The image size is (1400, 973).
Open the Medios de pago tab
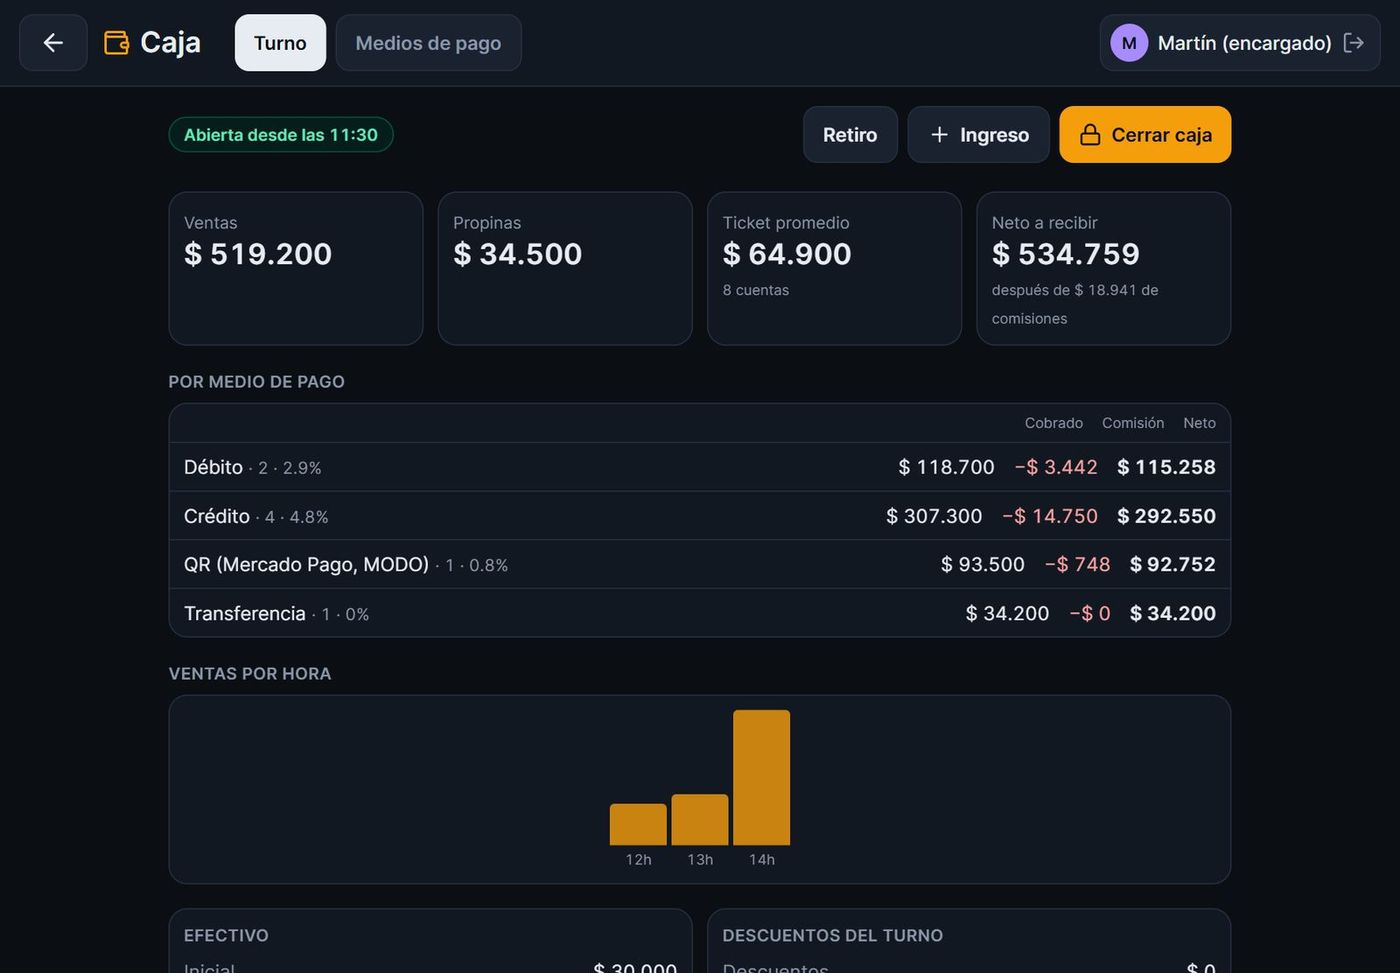coord(428,43)
